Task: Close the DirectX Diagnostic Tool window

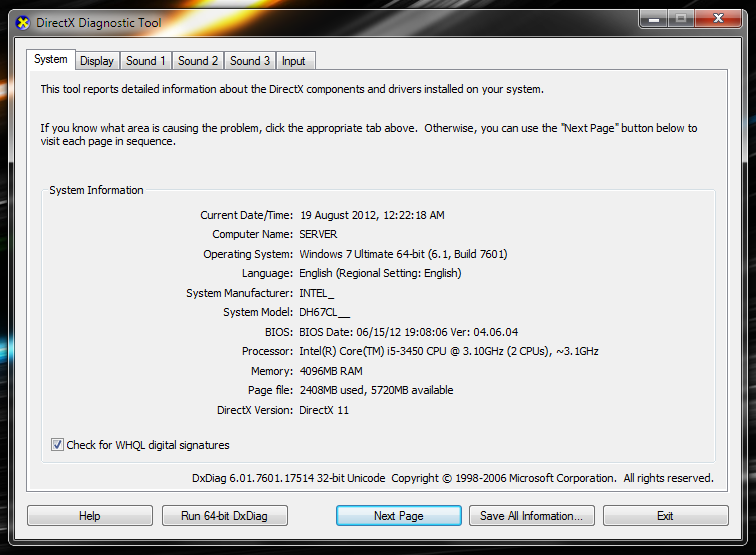Action: [718, 19]
